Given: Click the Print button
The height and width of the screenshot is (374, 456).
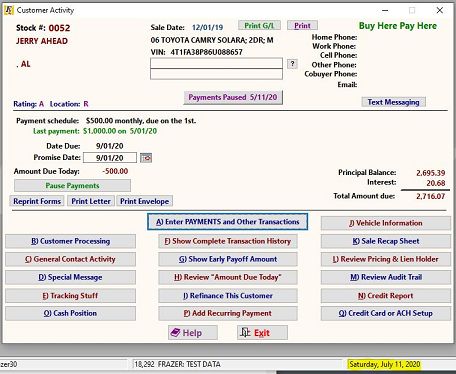Looking at the screenshot, I should 302,26.
